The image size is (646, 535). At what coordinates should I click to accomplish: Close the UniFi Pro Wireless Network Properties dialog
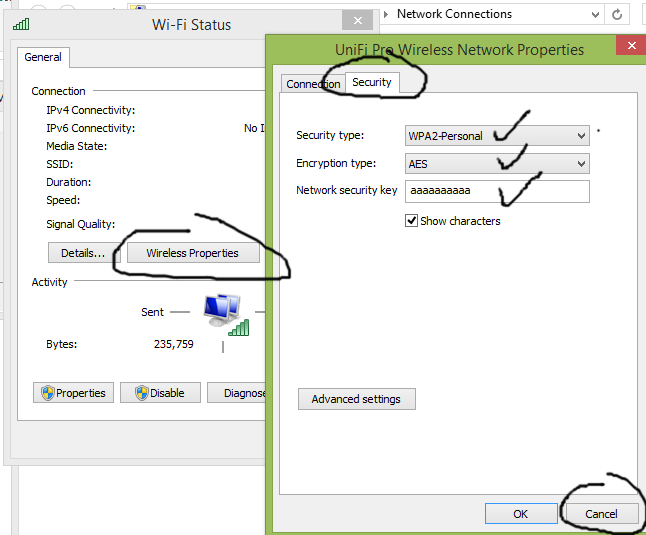631,45
